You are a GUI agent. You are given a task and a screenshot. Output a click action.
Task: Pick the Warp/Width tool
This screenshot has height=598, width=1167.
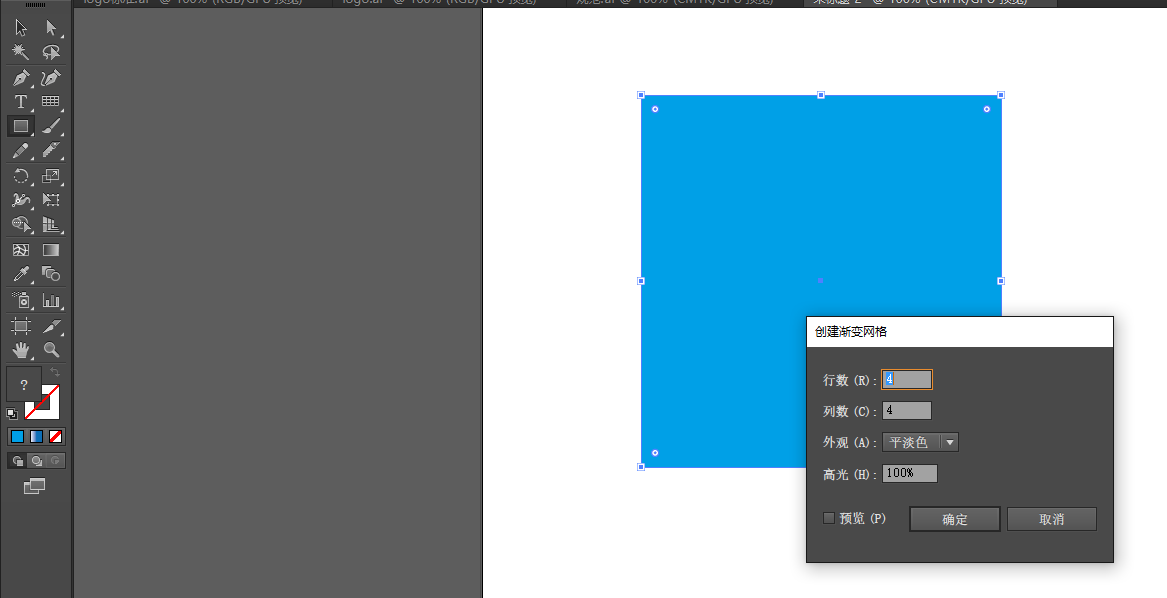click(21, 200)
